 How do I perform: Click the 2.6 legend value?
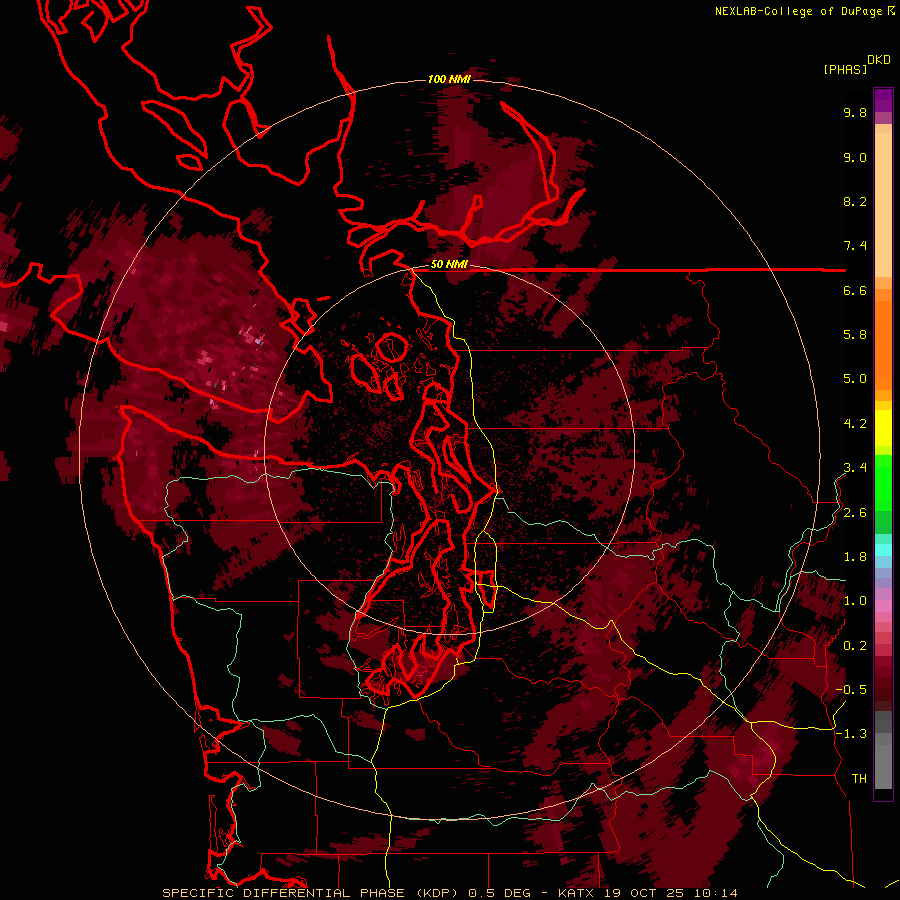(855, 513)
